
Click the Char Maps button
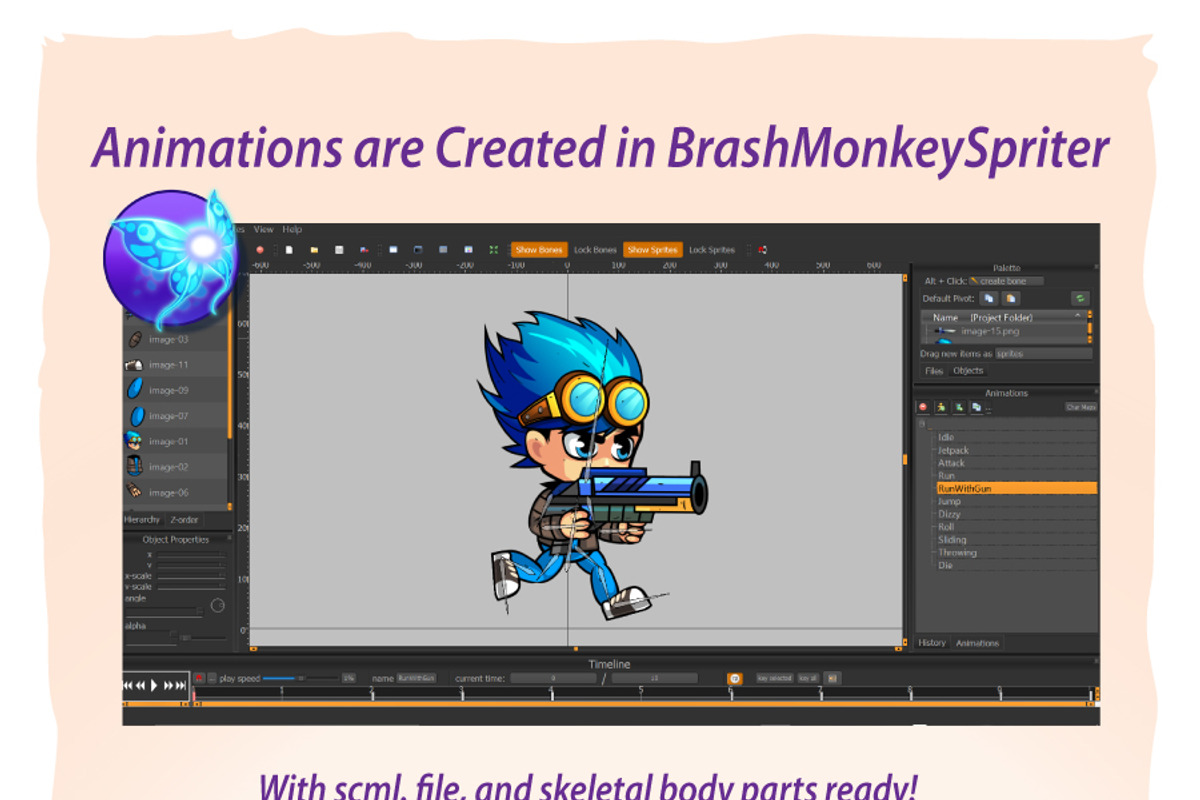point(1083,407)
